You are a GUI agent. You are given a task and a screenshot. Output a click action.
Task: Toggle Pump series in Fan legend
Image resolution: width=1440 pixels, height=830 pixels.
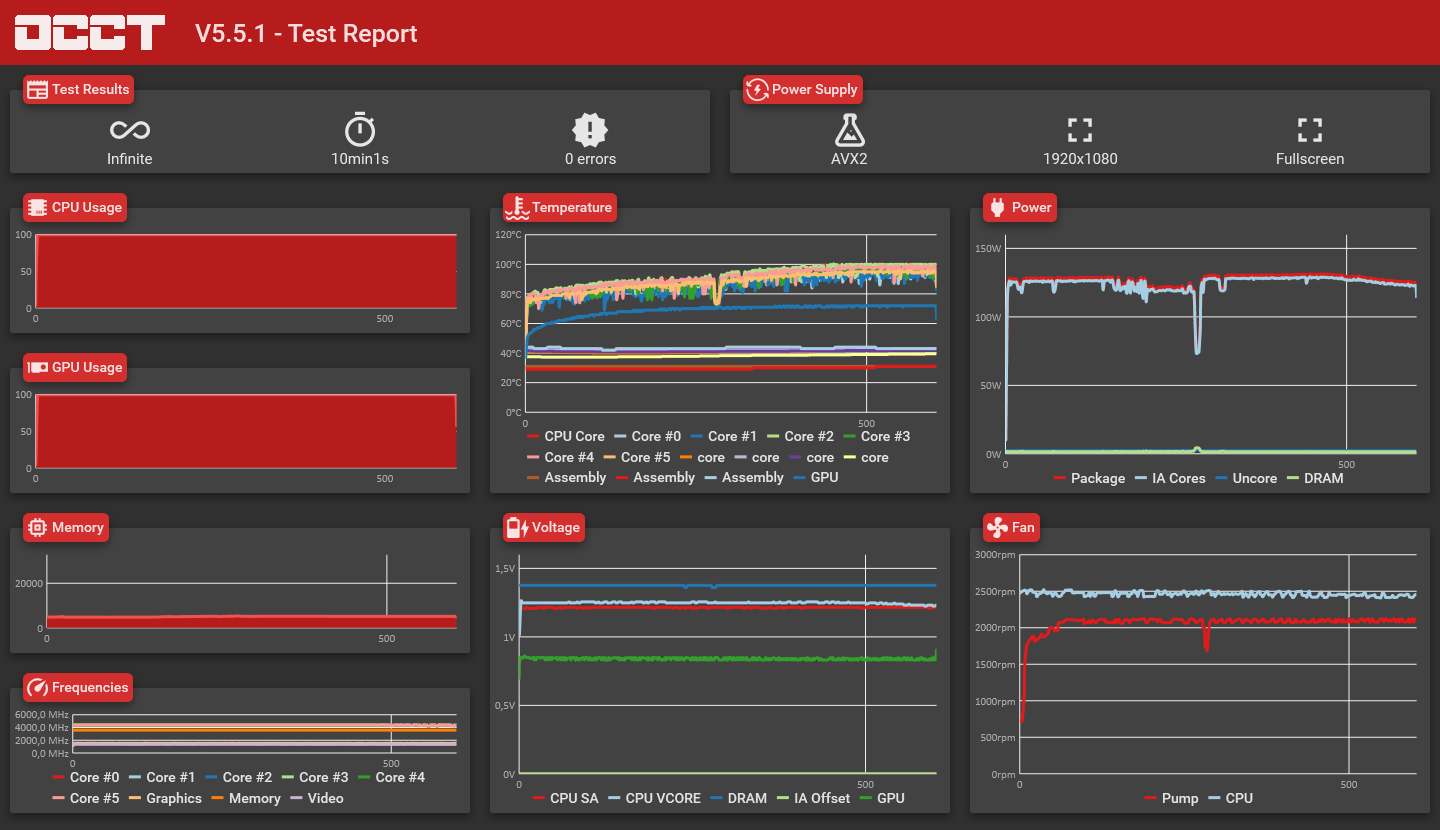[1171, 798]
